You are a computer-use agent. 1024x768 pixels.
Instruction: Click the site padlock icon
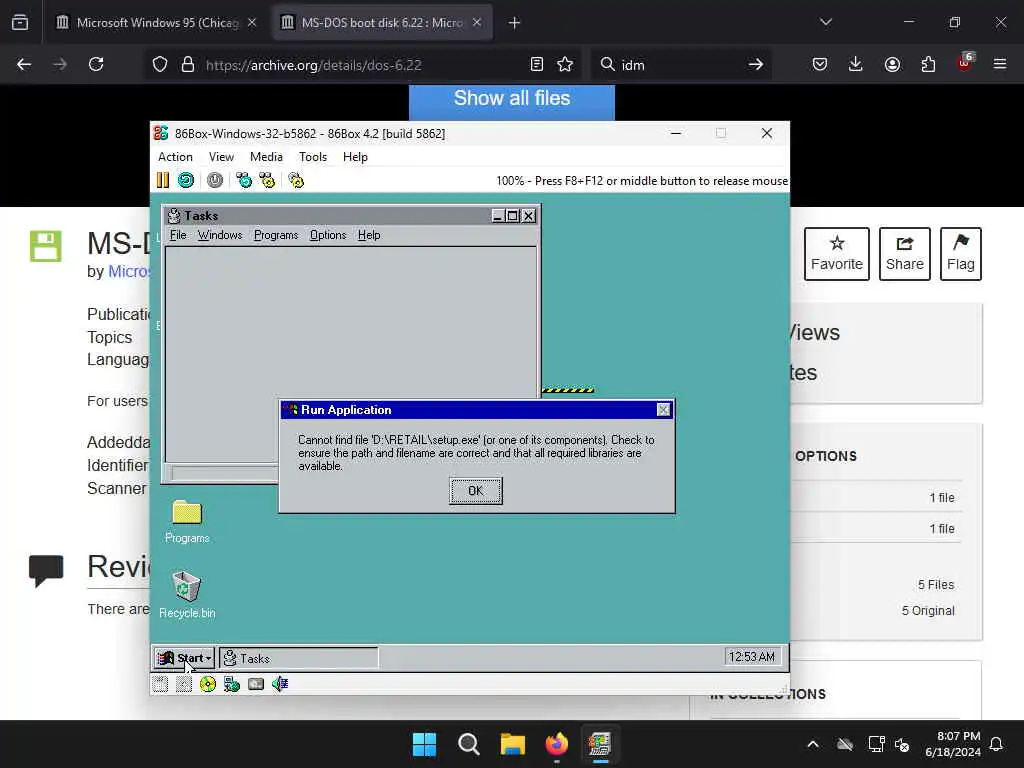(x=188, y=64)
